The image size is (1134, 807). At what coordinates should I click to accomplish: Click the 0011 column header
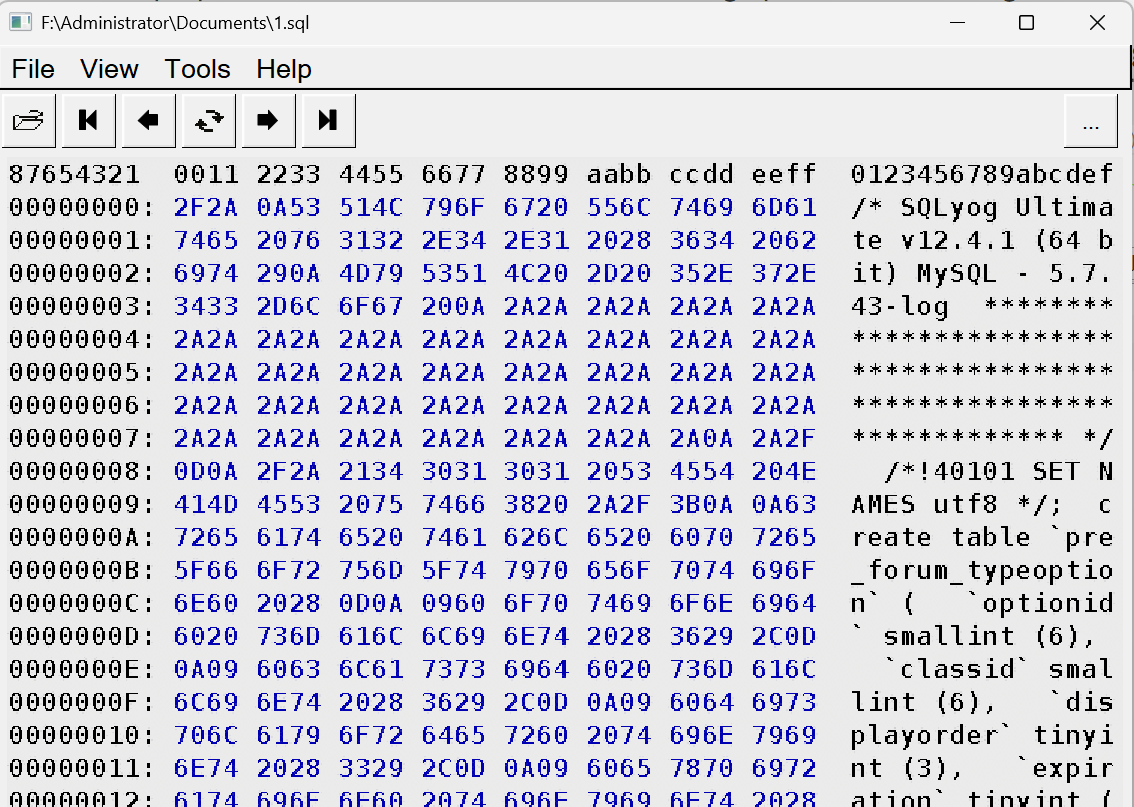(206, 173)
